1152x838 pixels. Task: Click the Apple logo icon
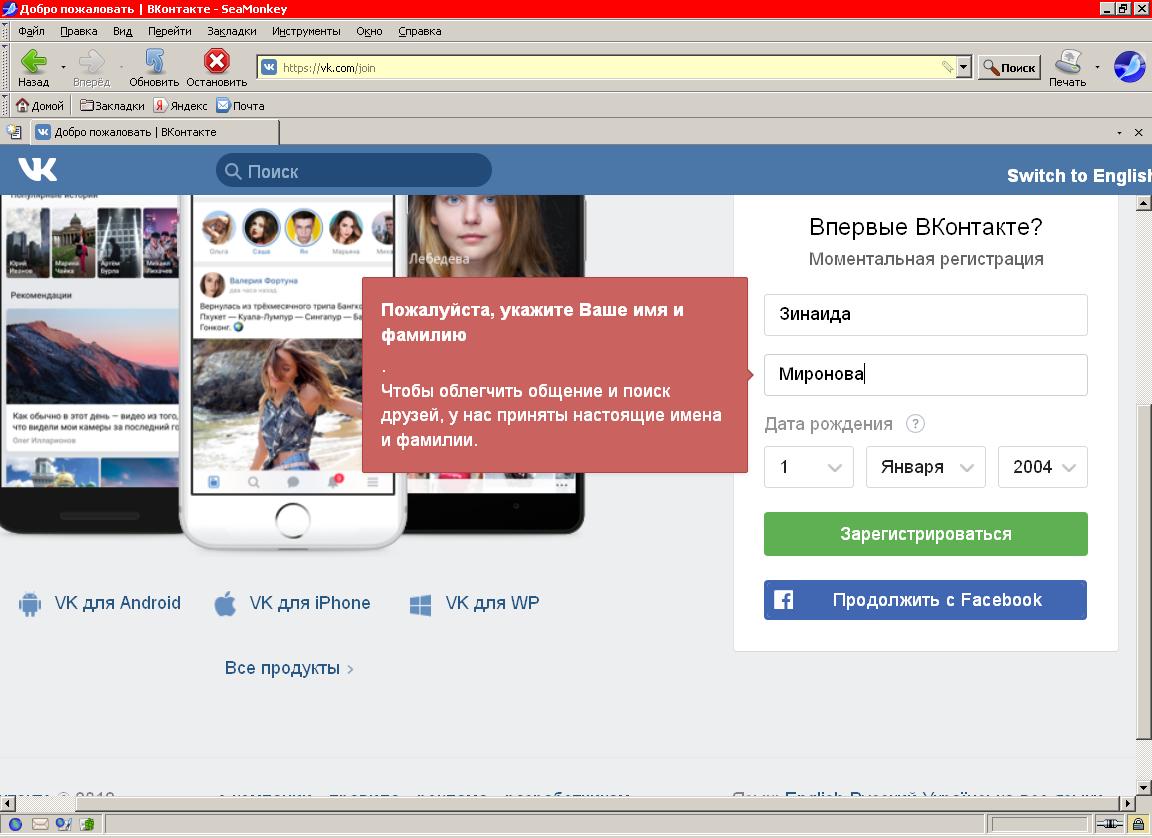click(x=225, y=603)
